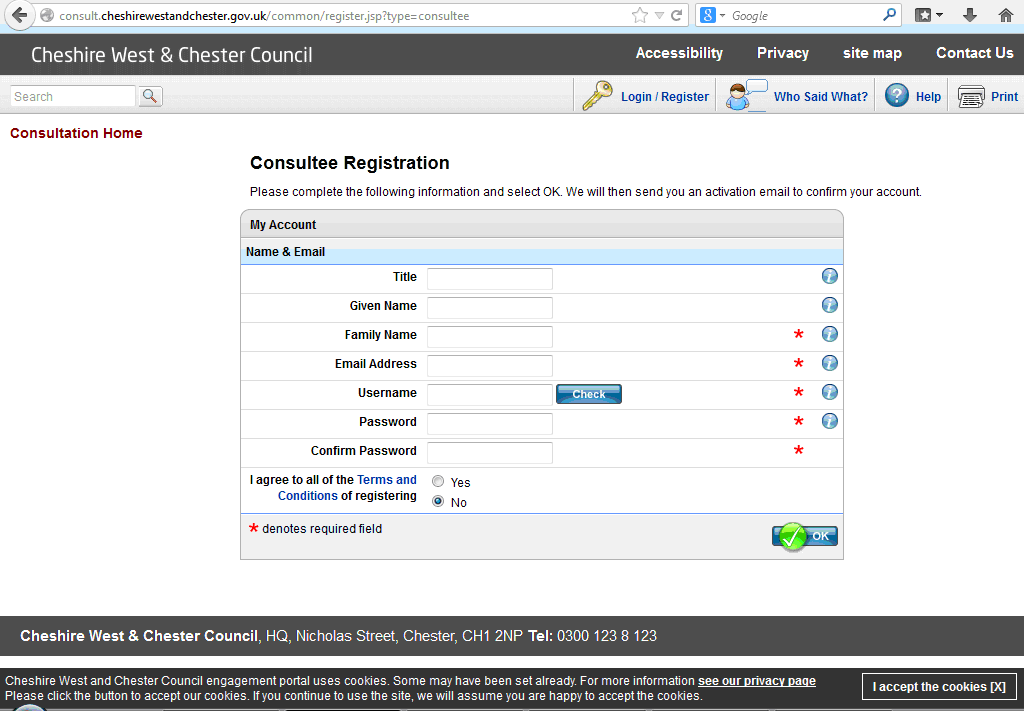This screenshot has height=711, width=1027.
Task: Click the Email Address input field
Action: (489, 365)
